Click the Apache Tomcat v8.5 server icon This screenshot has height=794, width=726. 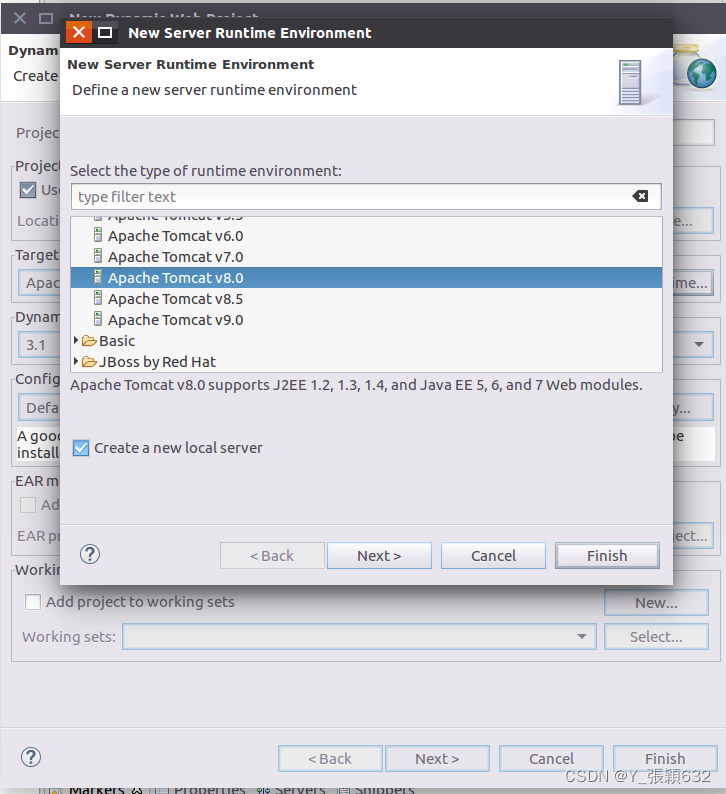click(98, 298)
